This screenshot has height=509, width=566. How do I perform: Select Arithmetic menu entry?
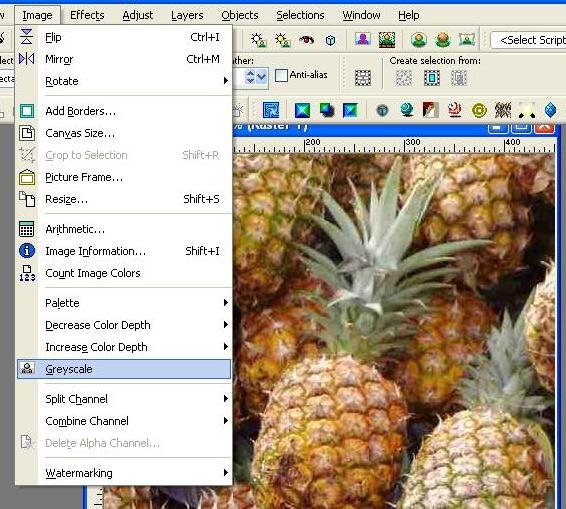pos(123,229)
